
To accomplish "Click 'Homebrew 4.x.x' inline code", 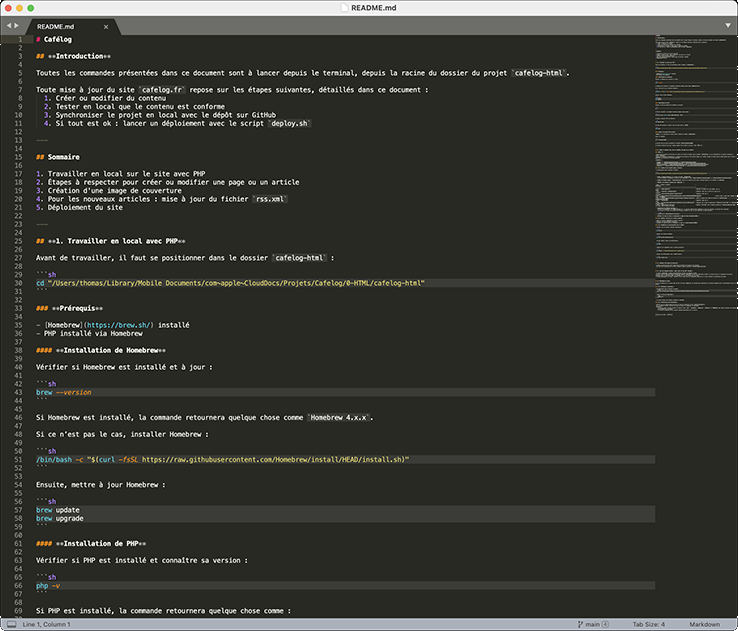I will pos(338,418).
